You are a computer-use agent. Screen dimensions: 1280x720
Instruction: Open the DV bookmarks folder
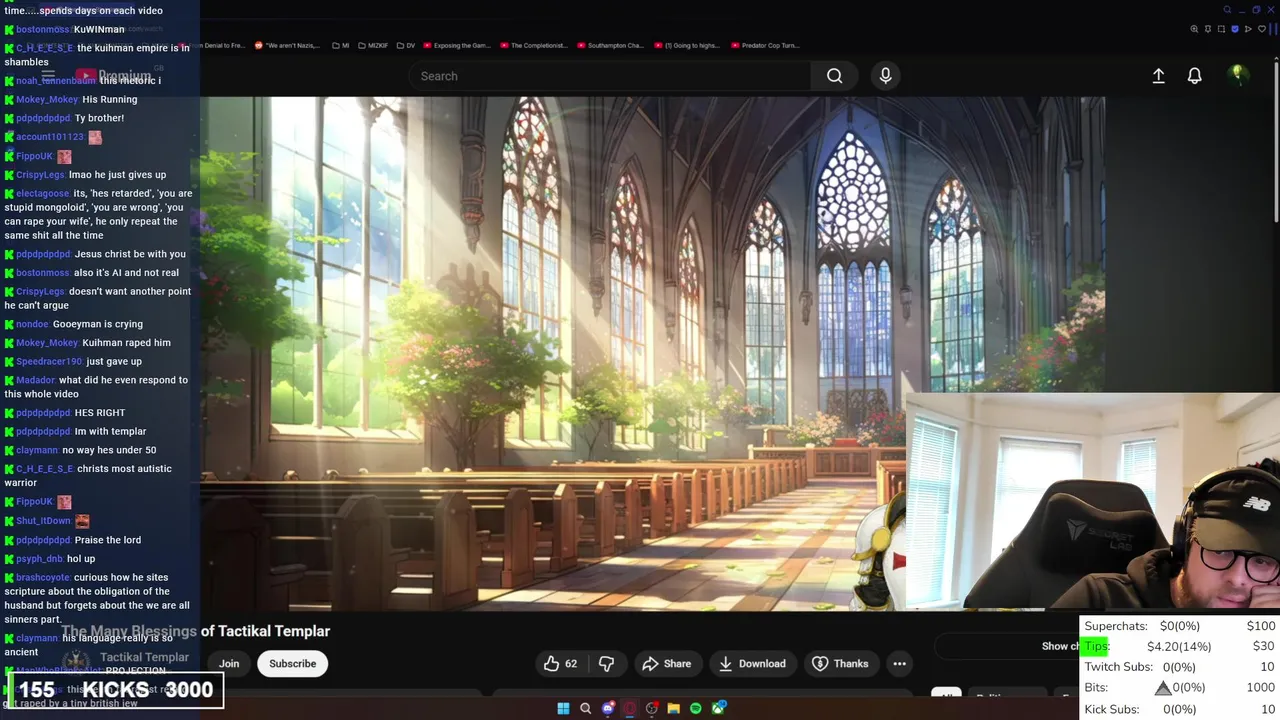(404, 45)
